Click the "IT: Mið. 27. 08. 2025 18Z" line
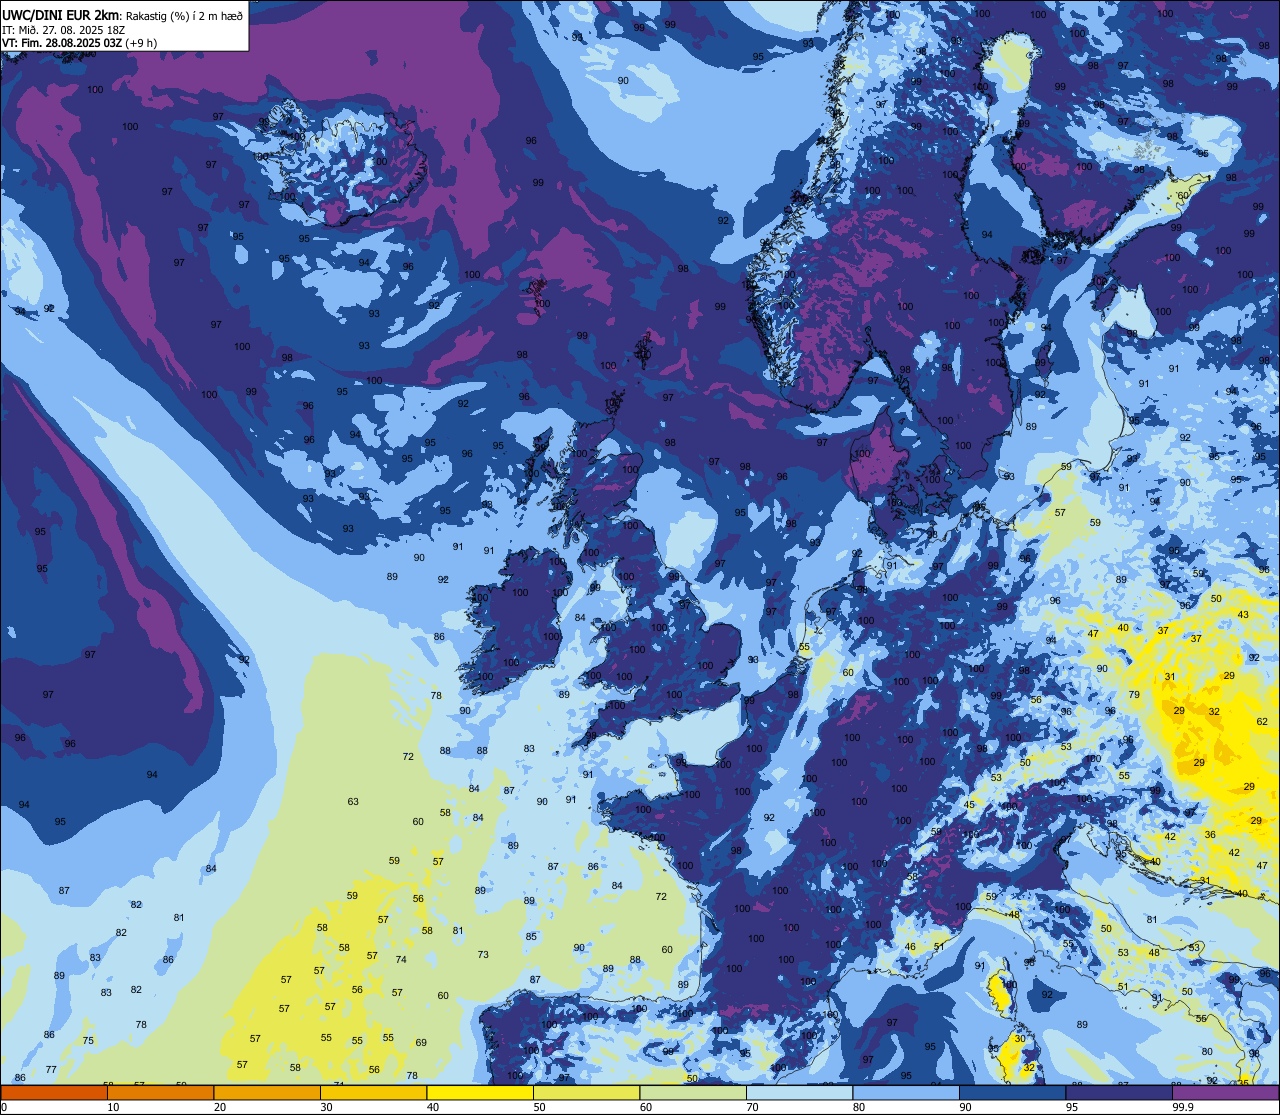 click(63, 29)
